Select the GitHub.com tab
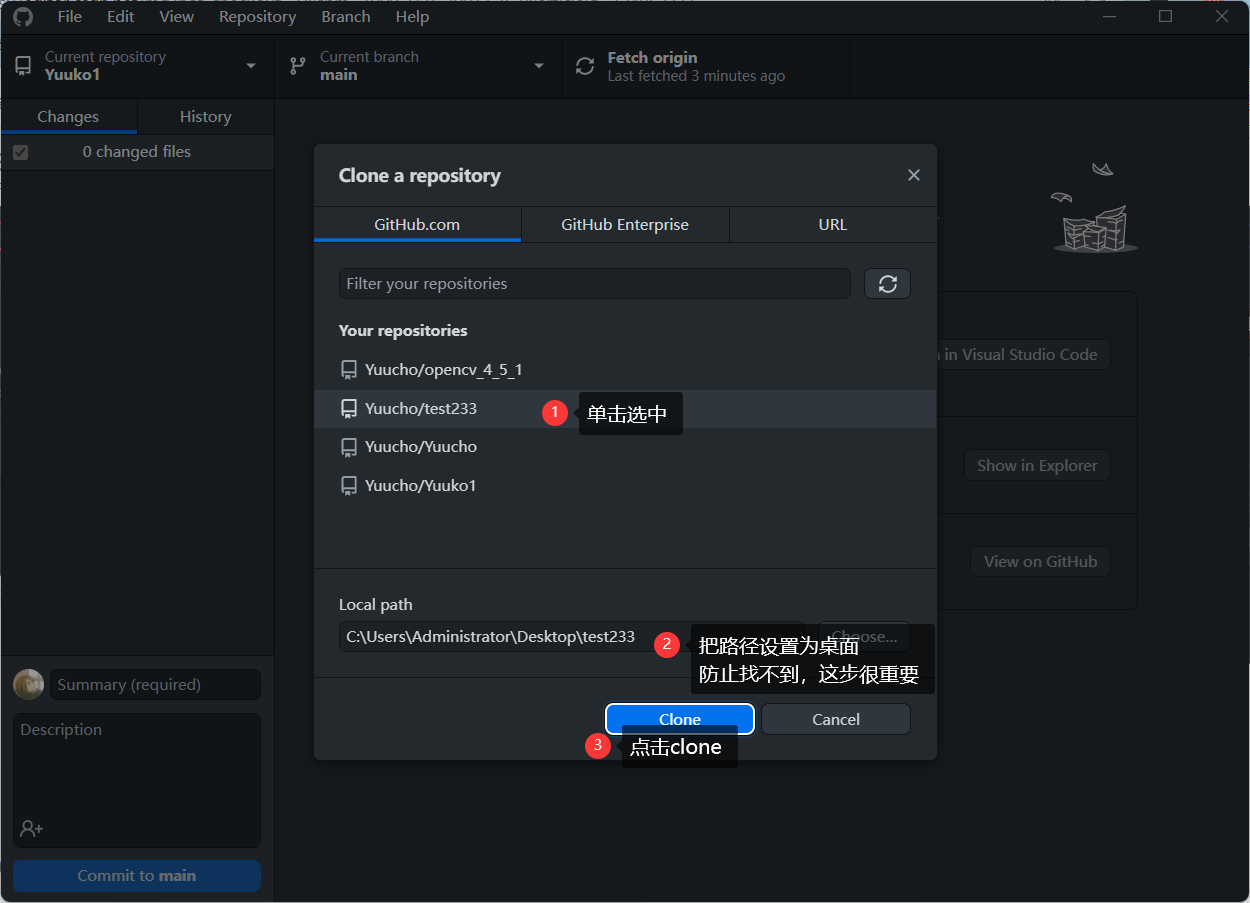1250x903 pixels. click(417, 224)
